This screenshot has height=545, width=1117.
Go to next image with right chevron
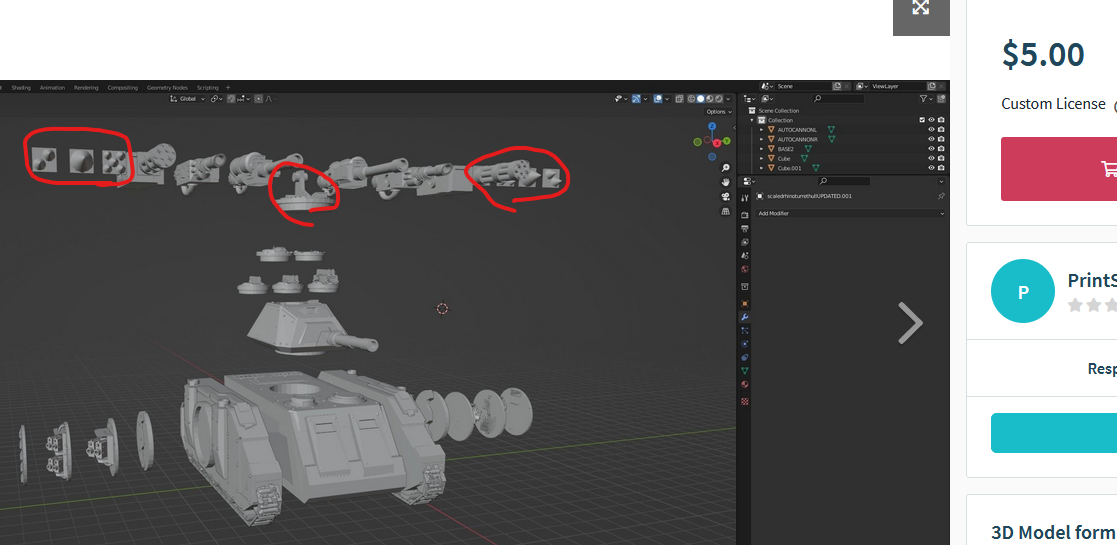(x=910, y=323)
